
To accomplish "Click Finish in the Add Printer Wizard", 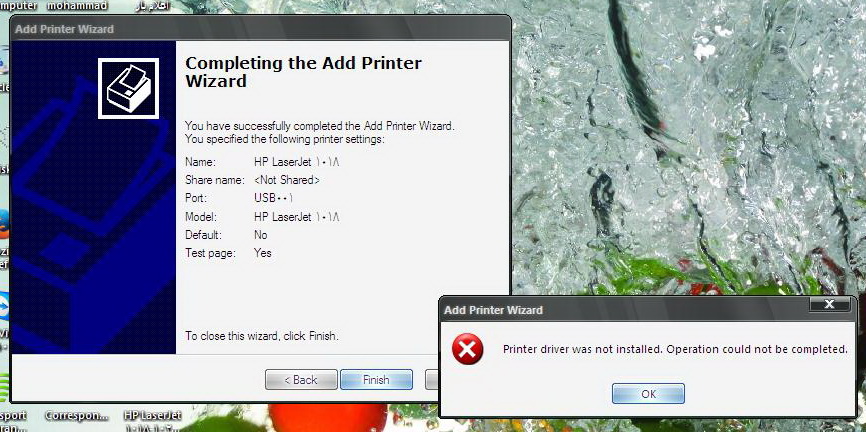I will pyautogui.click(x=376, y=380).
